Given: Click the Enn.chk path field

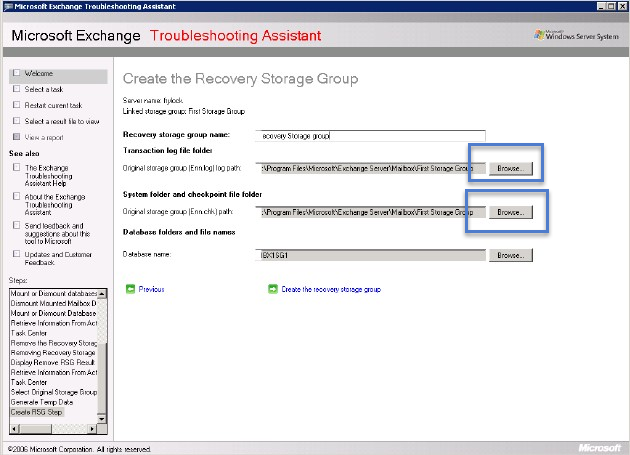Looking at the screenshot, I should pyautogui.click(x=370, y=212).
